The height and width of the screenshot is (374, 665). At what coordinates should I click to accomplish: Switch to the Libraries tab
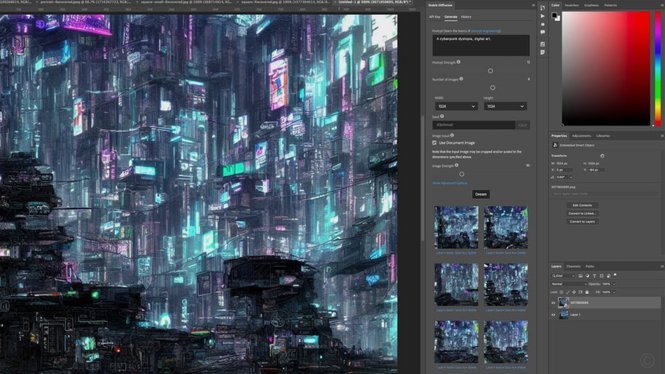603,136
